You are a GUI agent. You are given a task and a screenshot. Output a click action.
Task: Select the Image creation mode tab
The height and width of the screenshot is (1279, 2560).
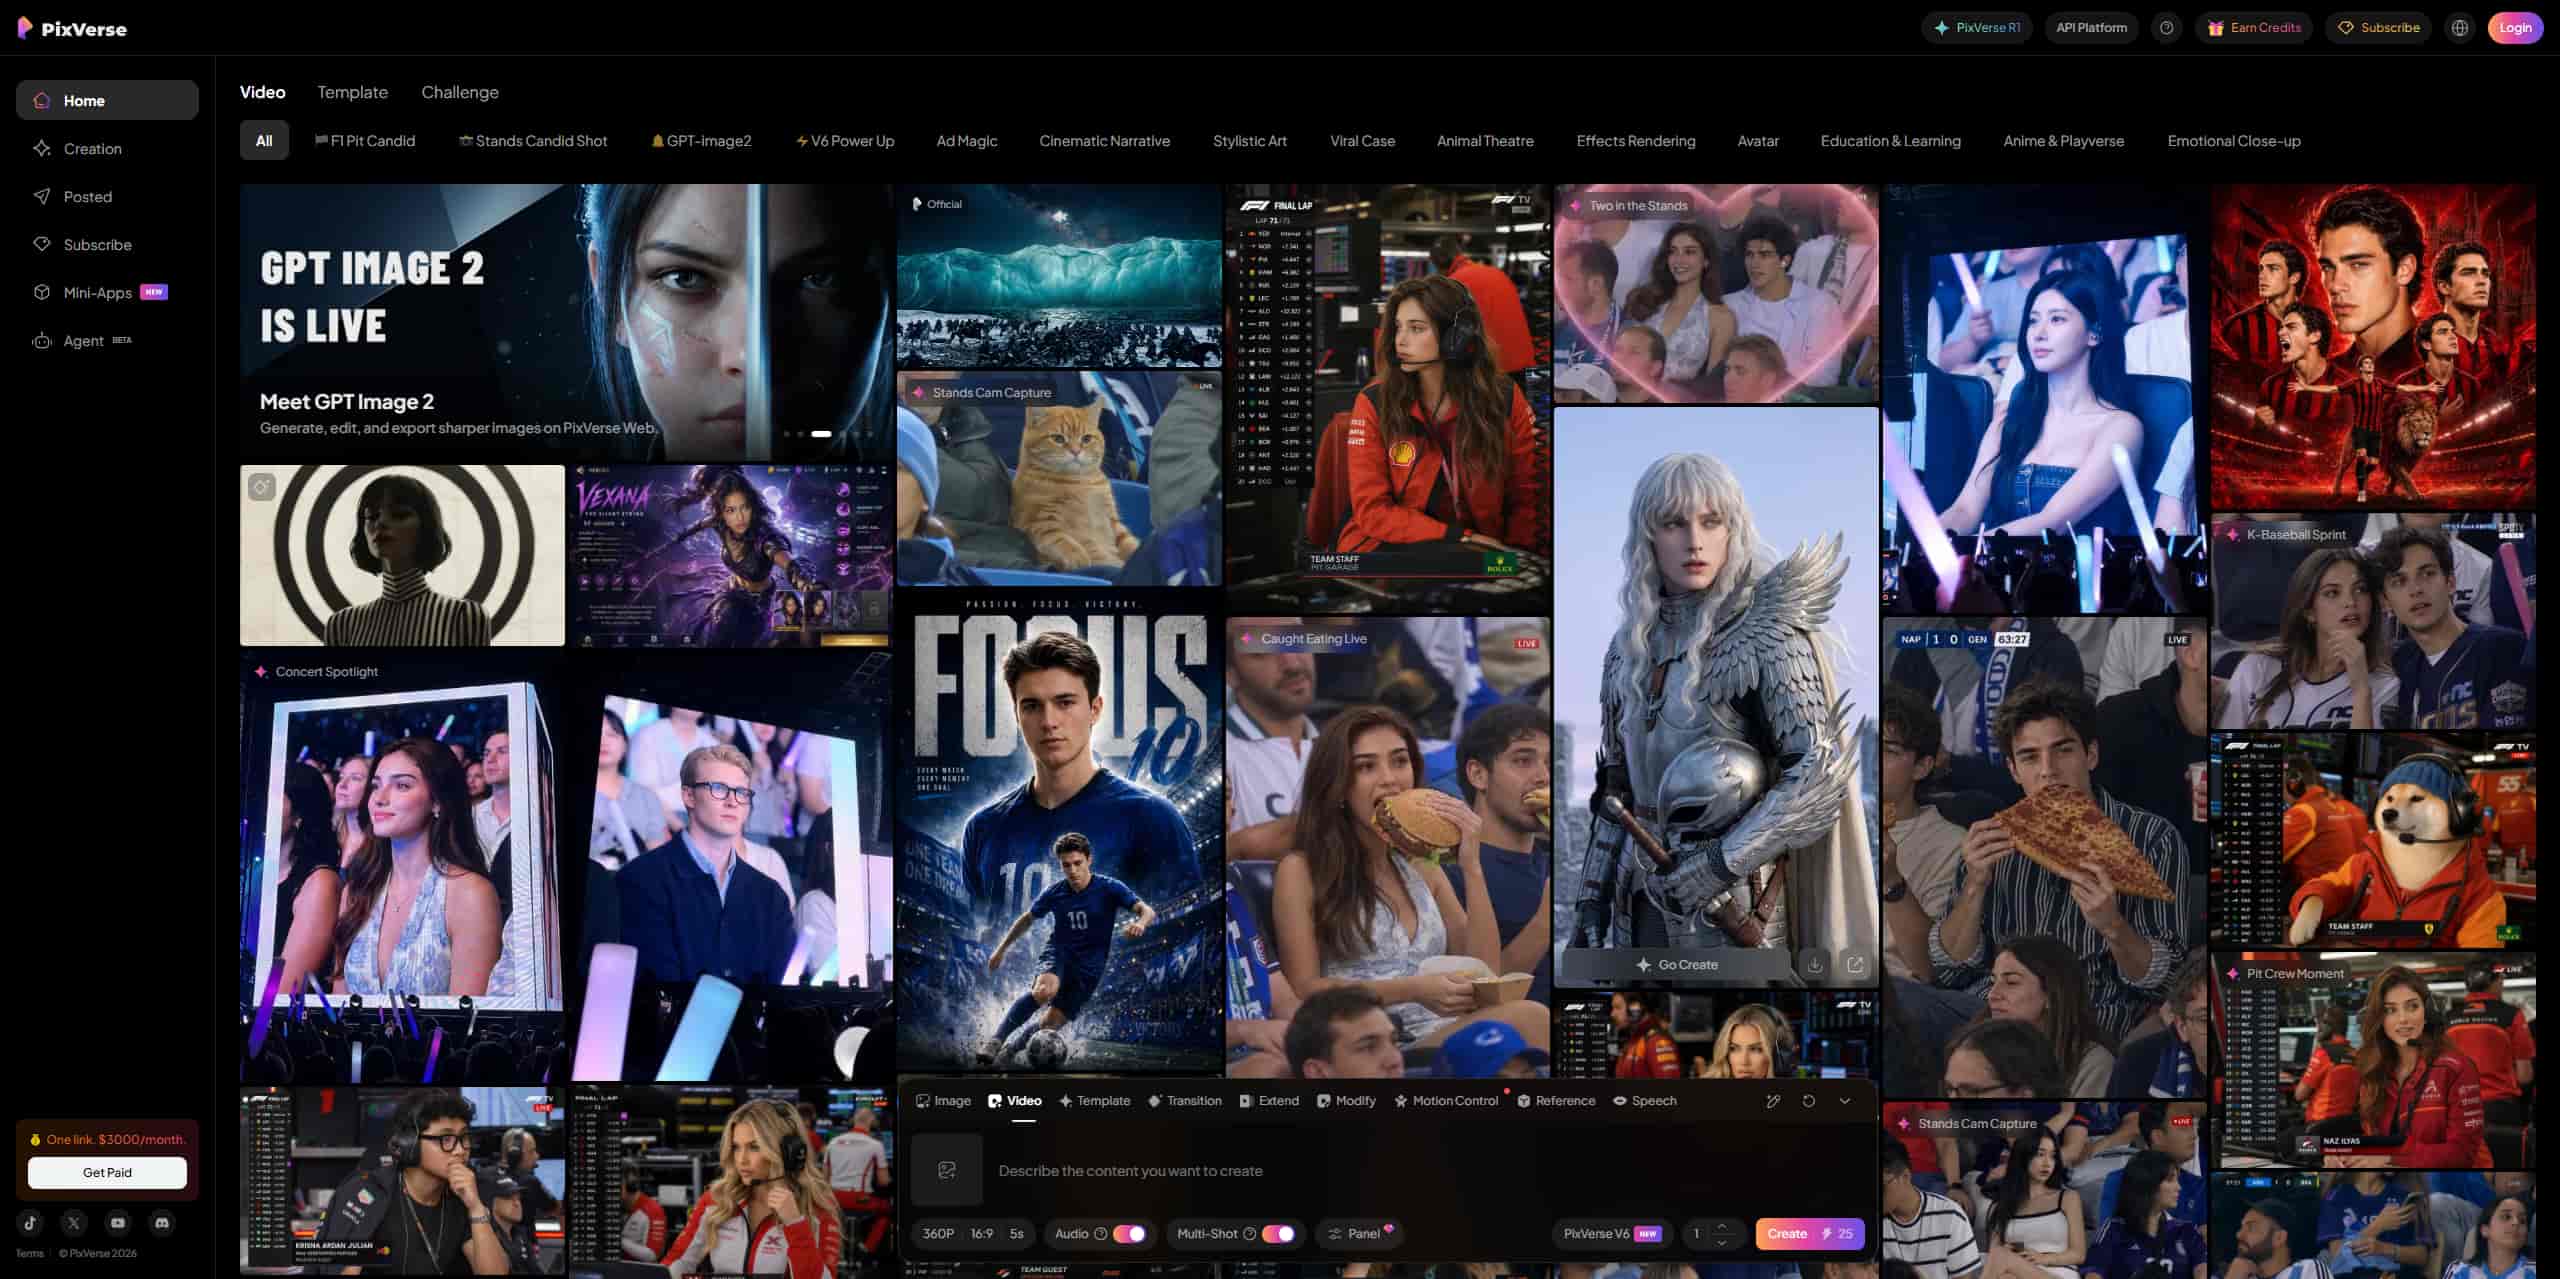click(x=943, y=1101)
